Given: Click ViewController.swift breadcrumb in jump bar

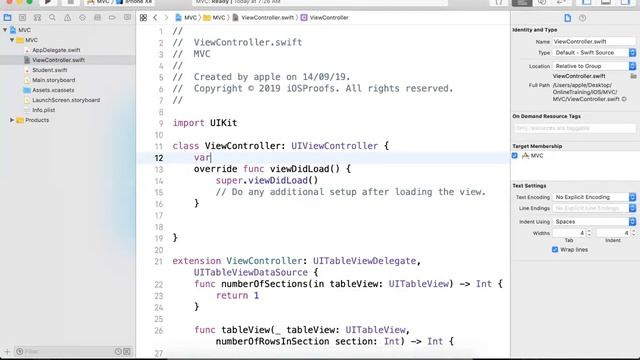Looking at the screenshot, I should click(x=263, y=18).
